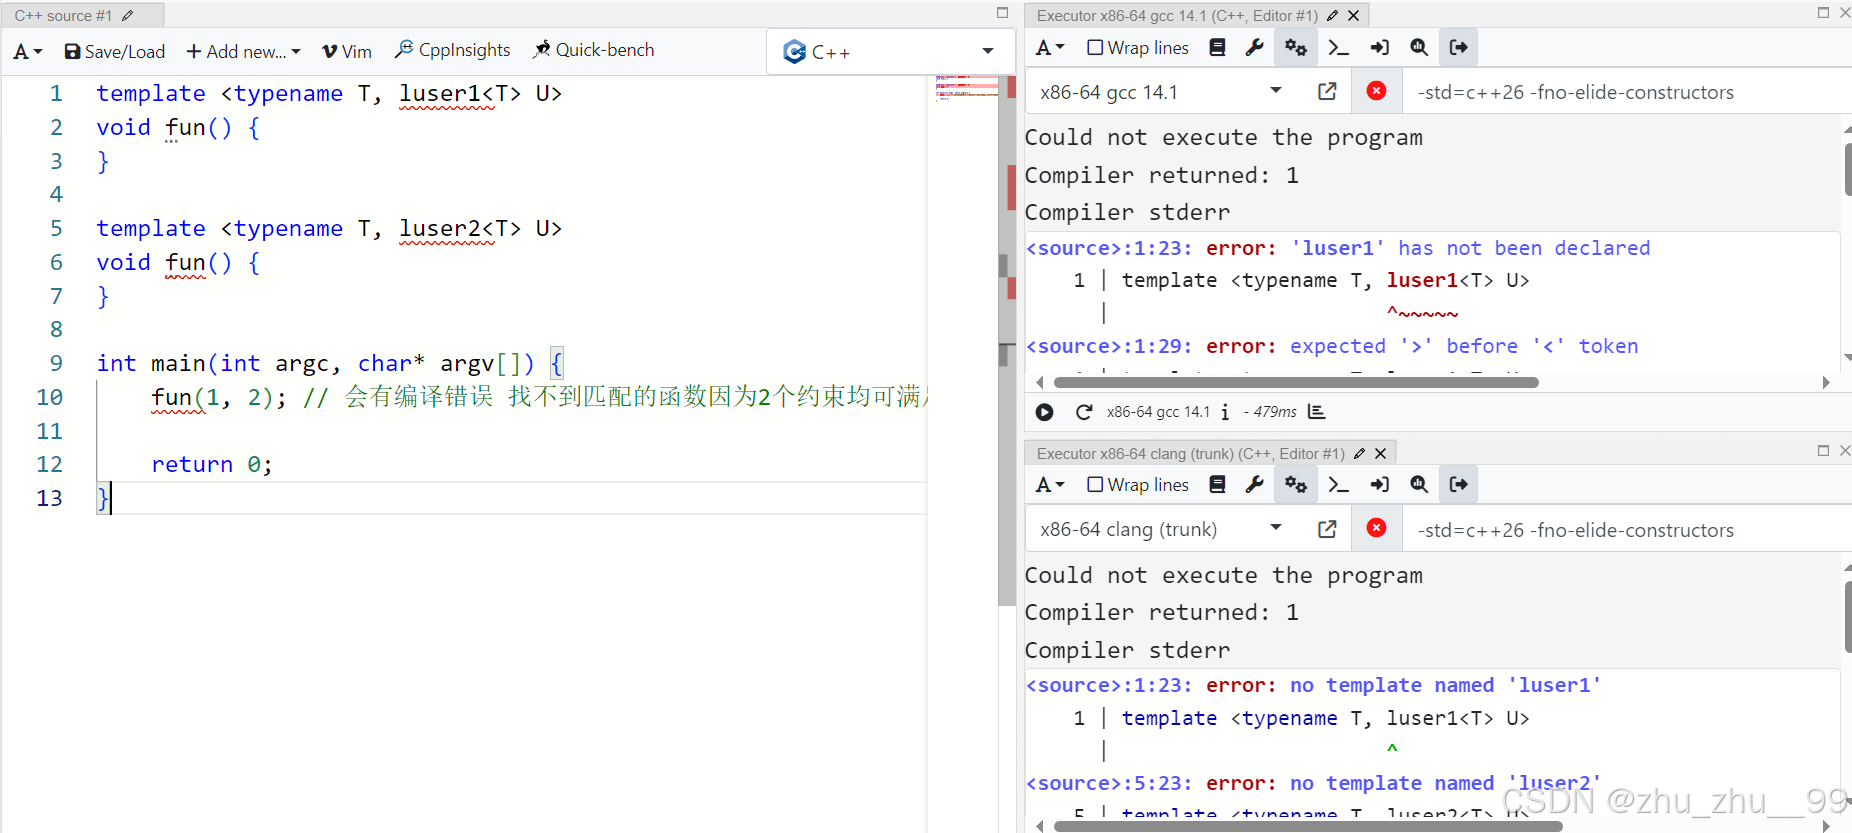The width and height of the screenshot is (1852, 833).
Task: Enable Wrap lines in the clang executor
Action: click(1138, 485)
